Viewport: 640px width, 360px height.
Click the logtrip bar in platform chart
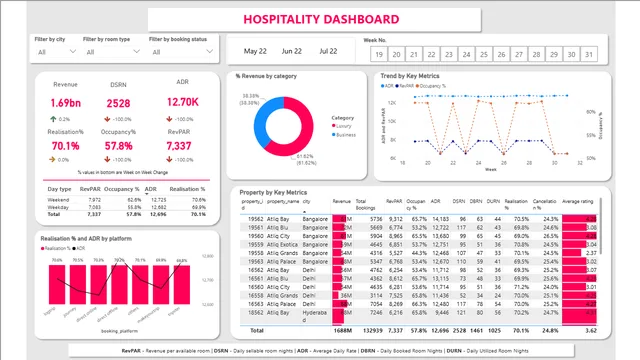[x=57, y=284]
